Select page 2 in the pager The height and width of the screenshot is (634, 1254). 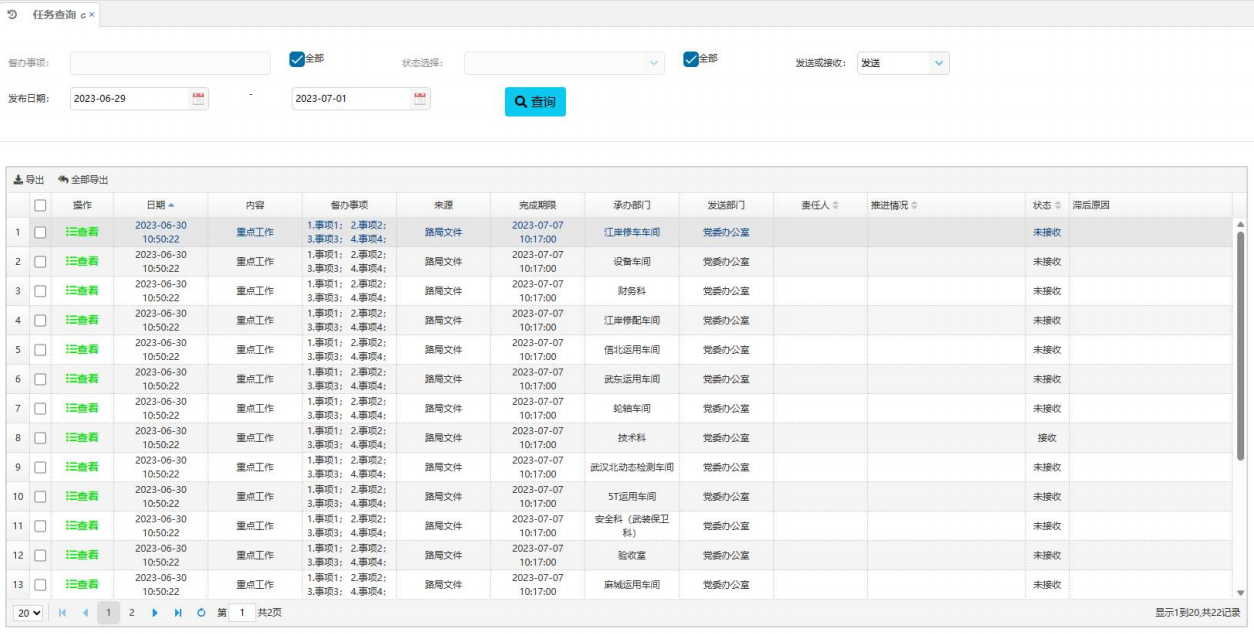131,612
